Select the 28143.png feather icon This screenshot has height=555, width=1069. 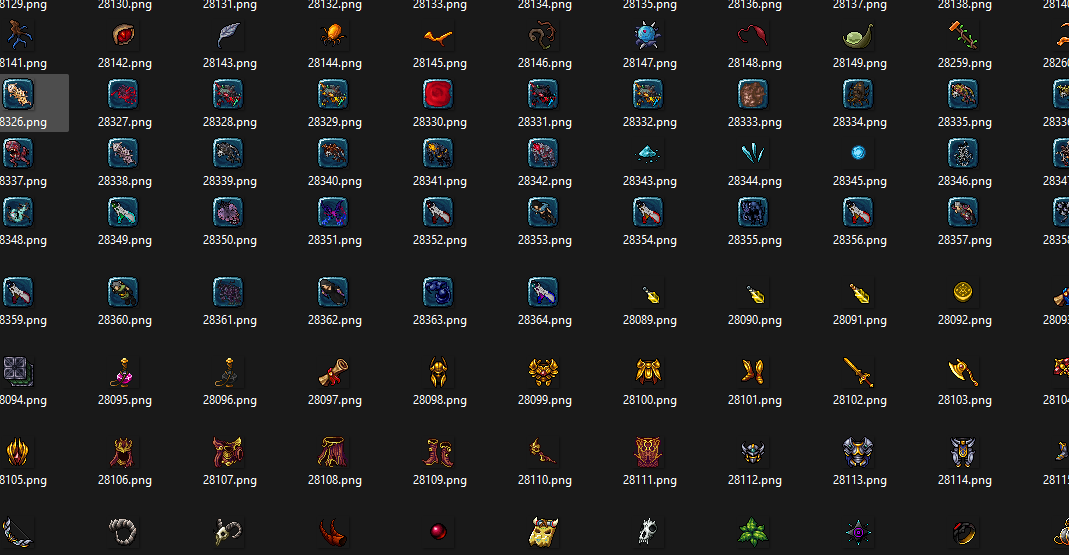pyautogui.click(x=228, y=35)
